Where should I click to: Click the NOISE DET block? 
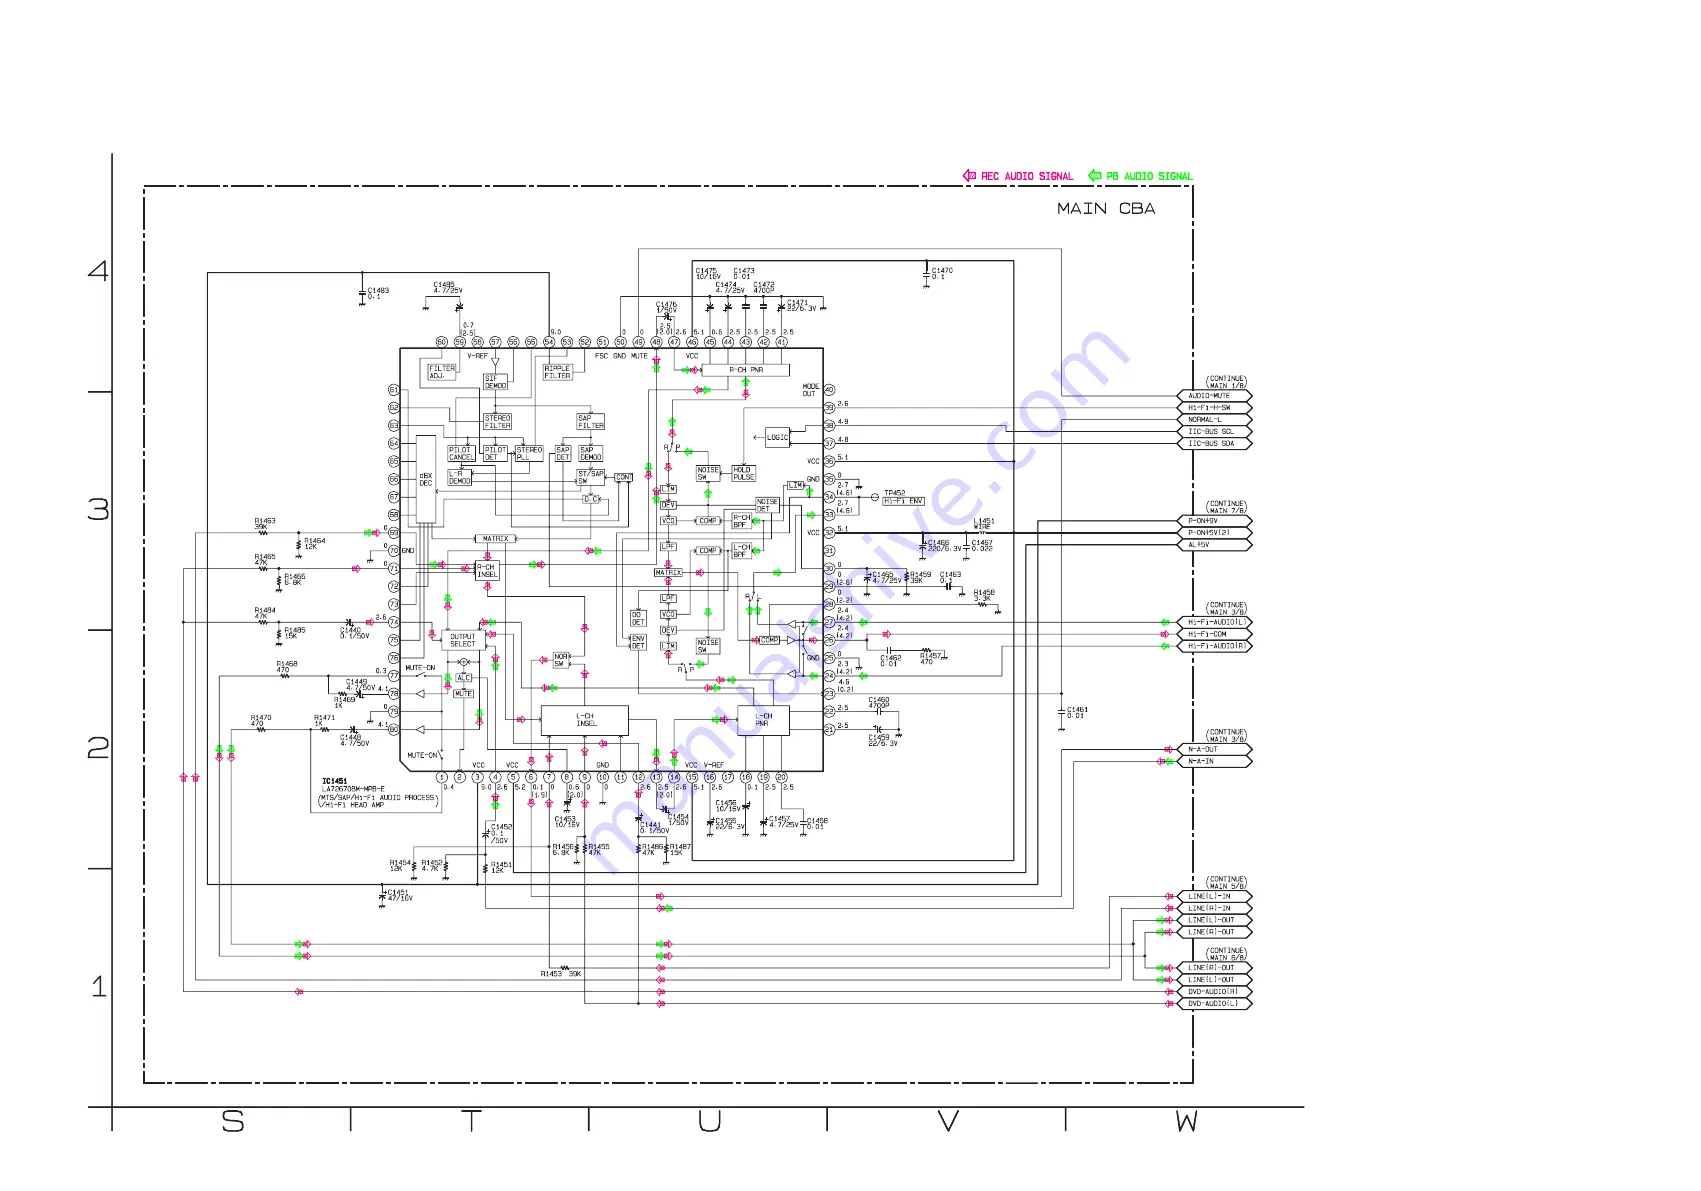(x=767, y=505)
